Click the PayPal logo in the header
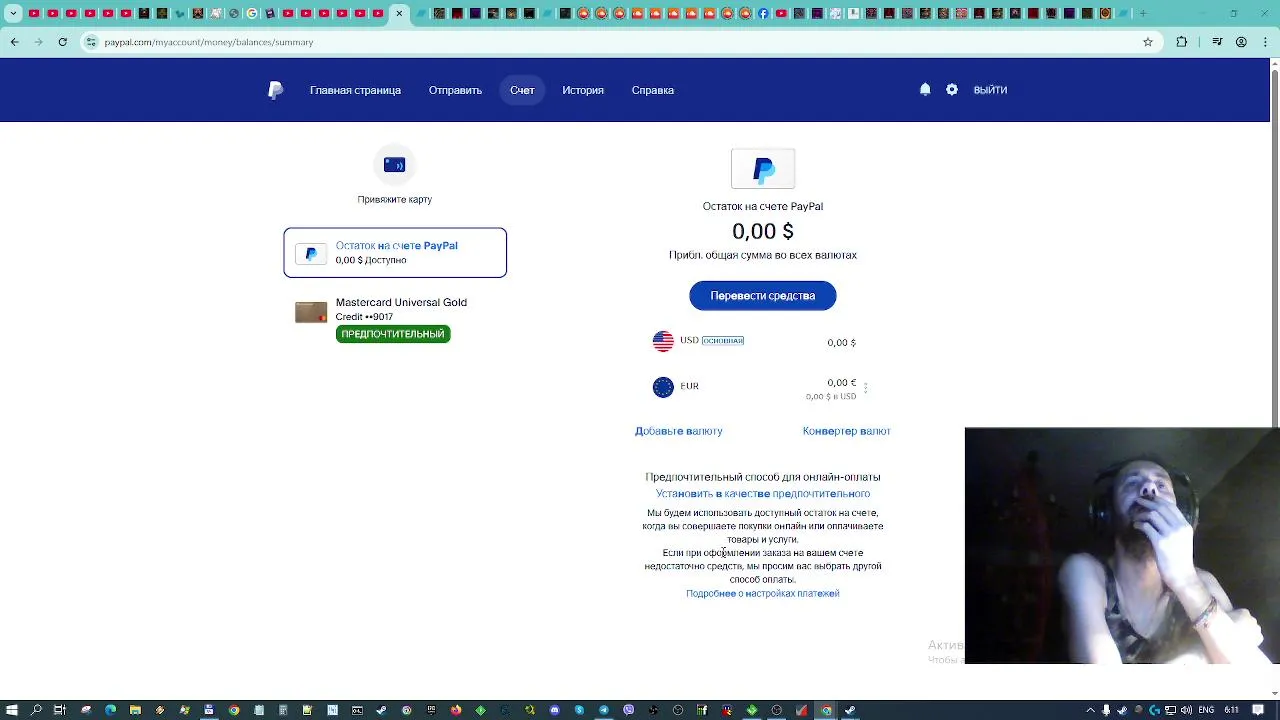 point(276,90)
